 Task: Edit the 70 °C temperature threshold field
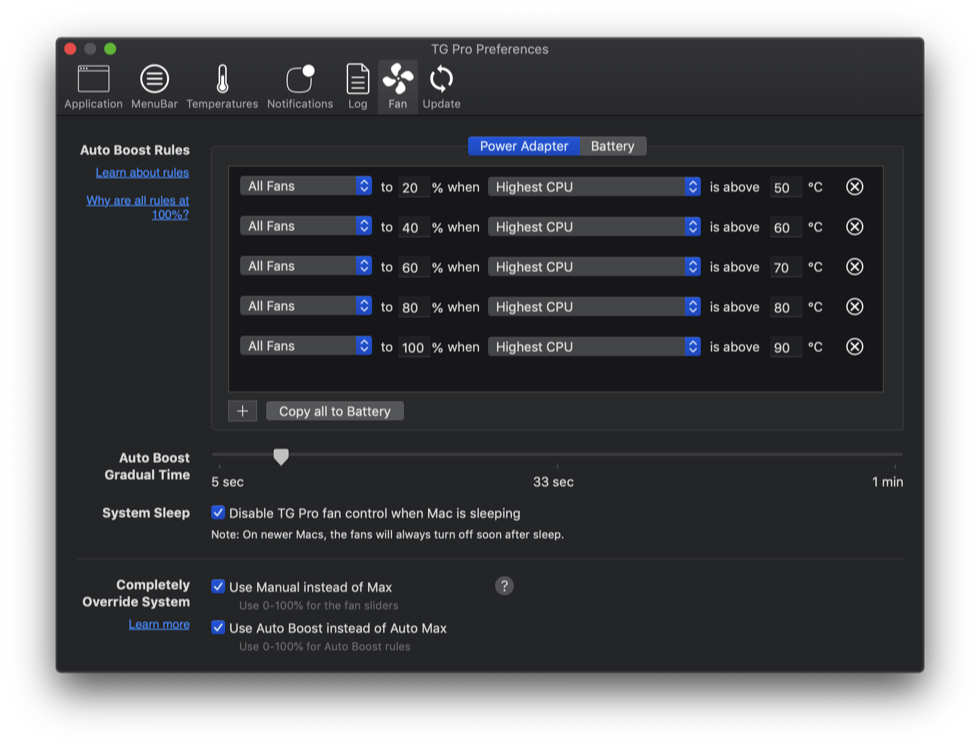(x=786, y=267)
